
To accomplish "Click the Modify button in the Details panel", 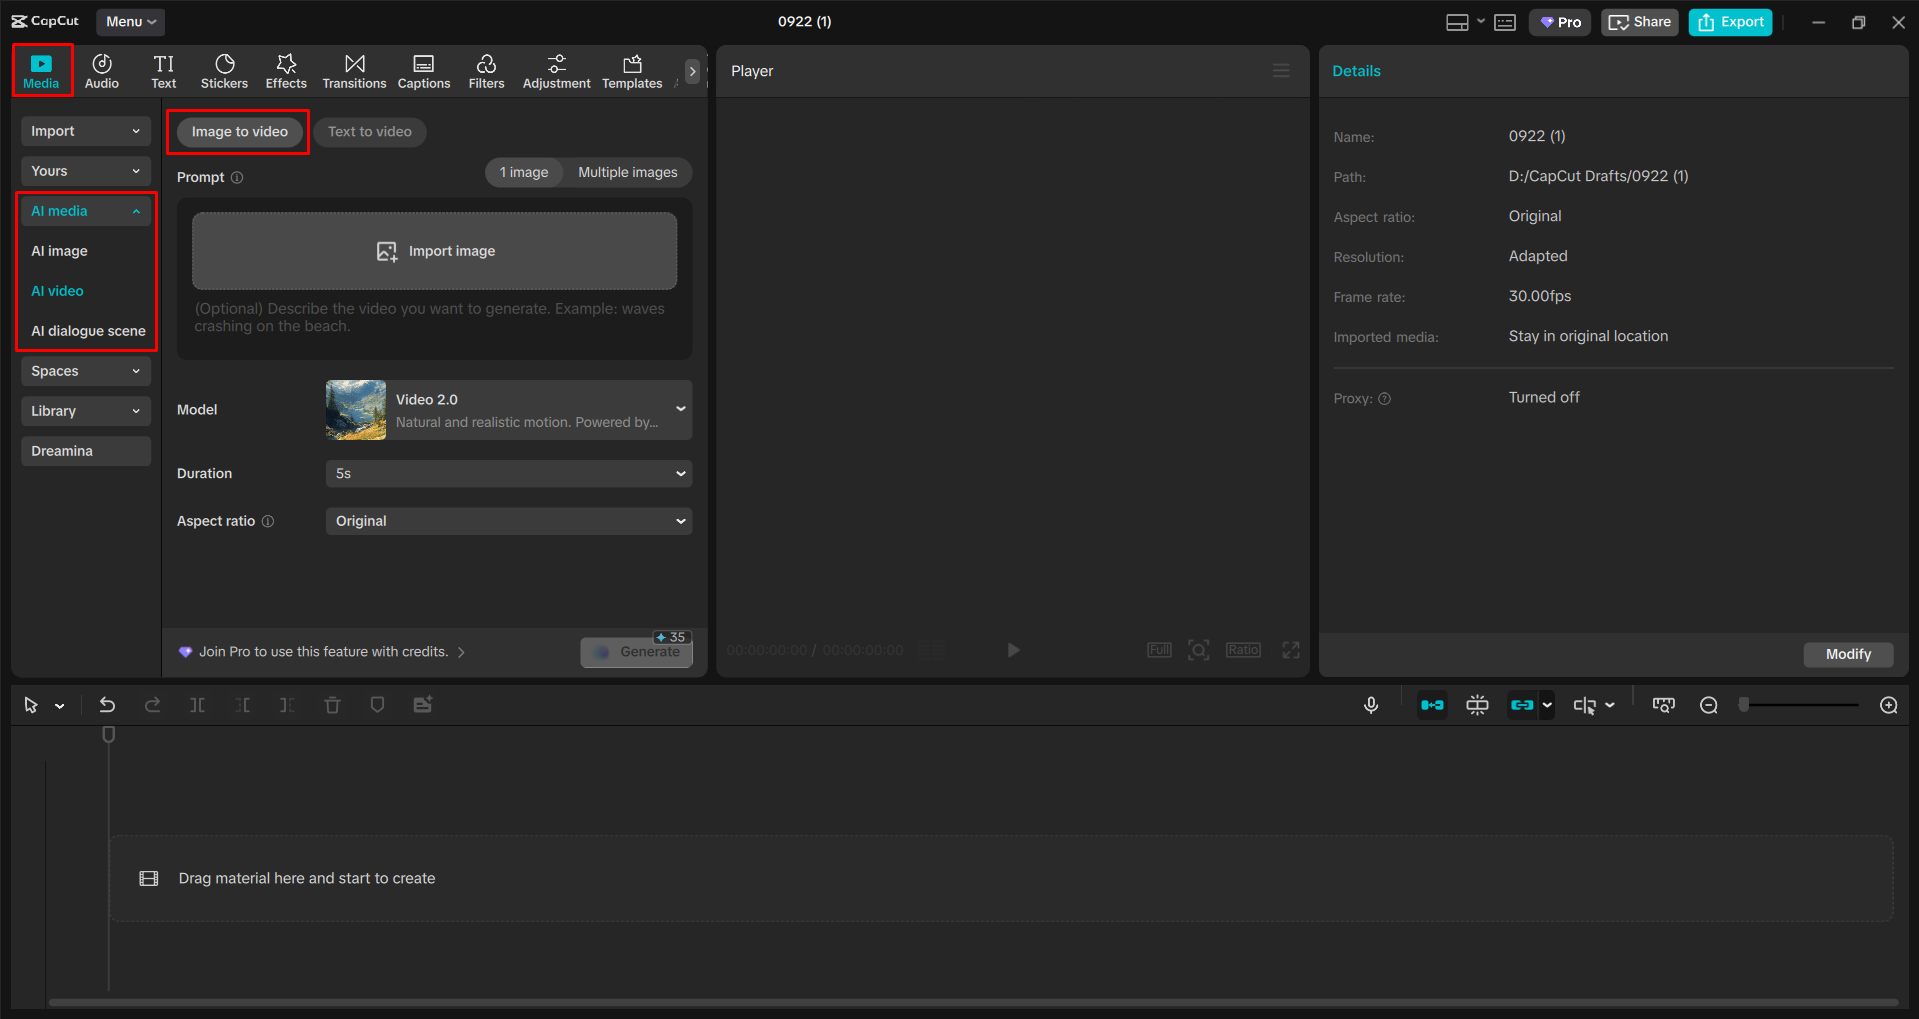I will pyautogui.click(x=1847, y=654).
